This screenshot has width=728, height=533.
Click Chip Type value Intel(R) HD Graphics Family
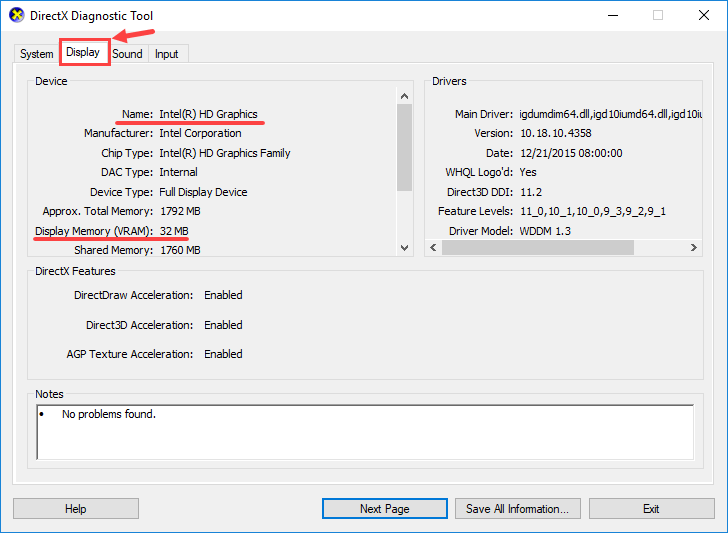click(225, 153)
